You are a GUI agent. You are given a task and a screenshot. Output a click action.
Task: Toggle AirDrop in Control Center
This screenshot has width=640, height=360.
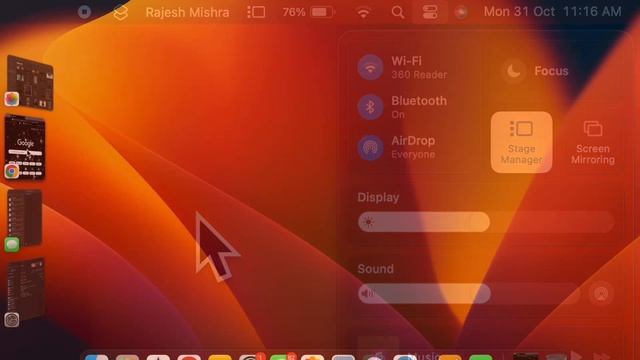[x=370, y=147]
